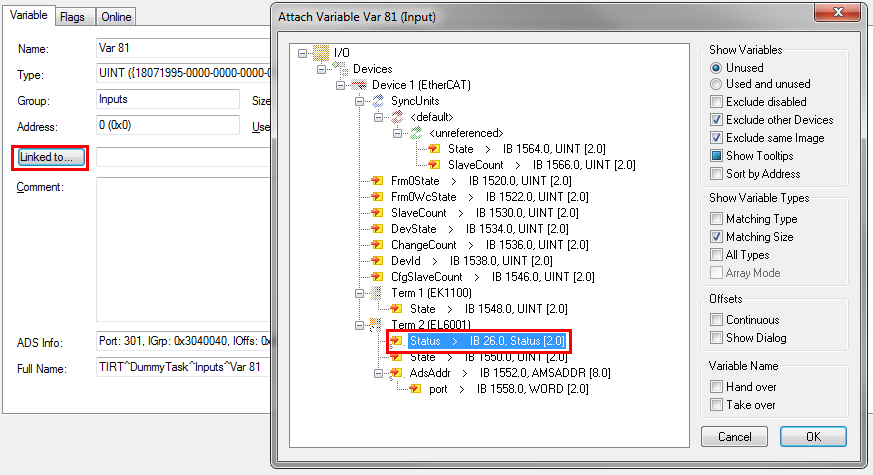This screenshot has width=873, height=475.
Task: Collapse the <default> node
Action: pos(378,117)
